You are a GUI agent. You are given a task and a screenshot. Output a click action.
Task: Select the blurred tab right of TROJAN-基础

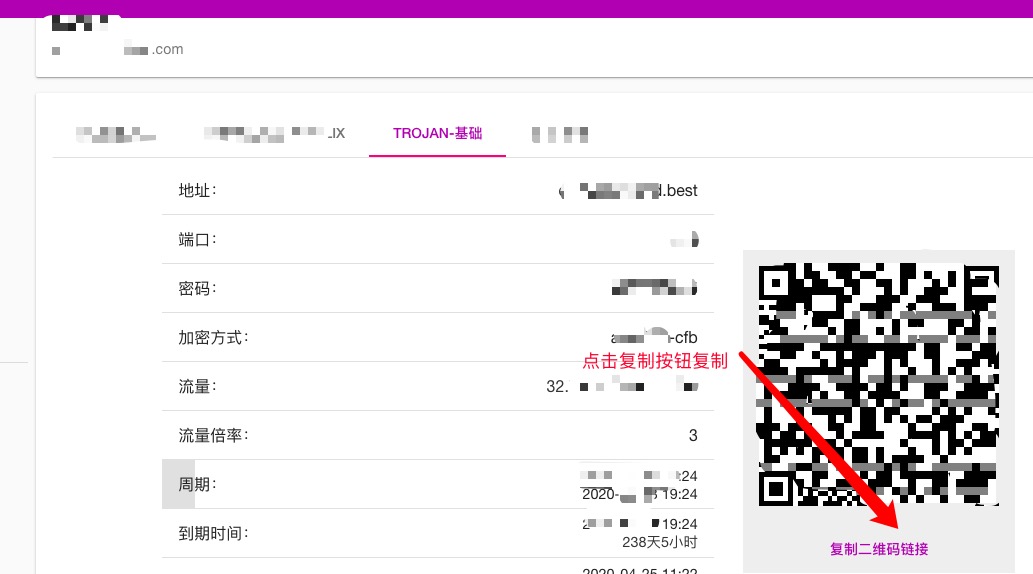pyautogui.click(x=559, y=133)
